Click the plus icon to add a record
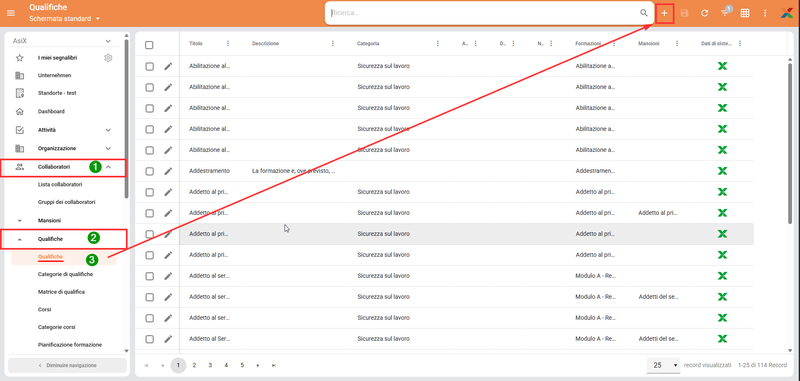The height and width of the screenshot is (381, 800). (x=664, y=13)
